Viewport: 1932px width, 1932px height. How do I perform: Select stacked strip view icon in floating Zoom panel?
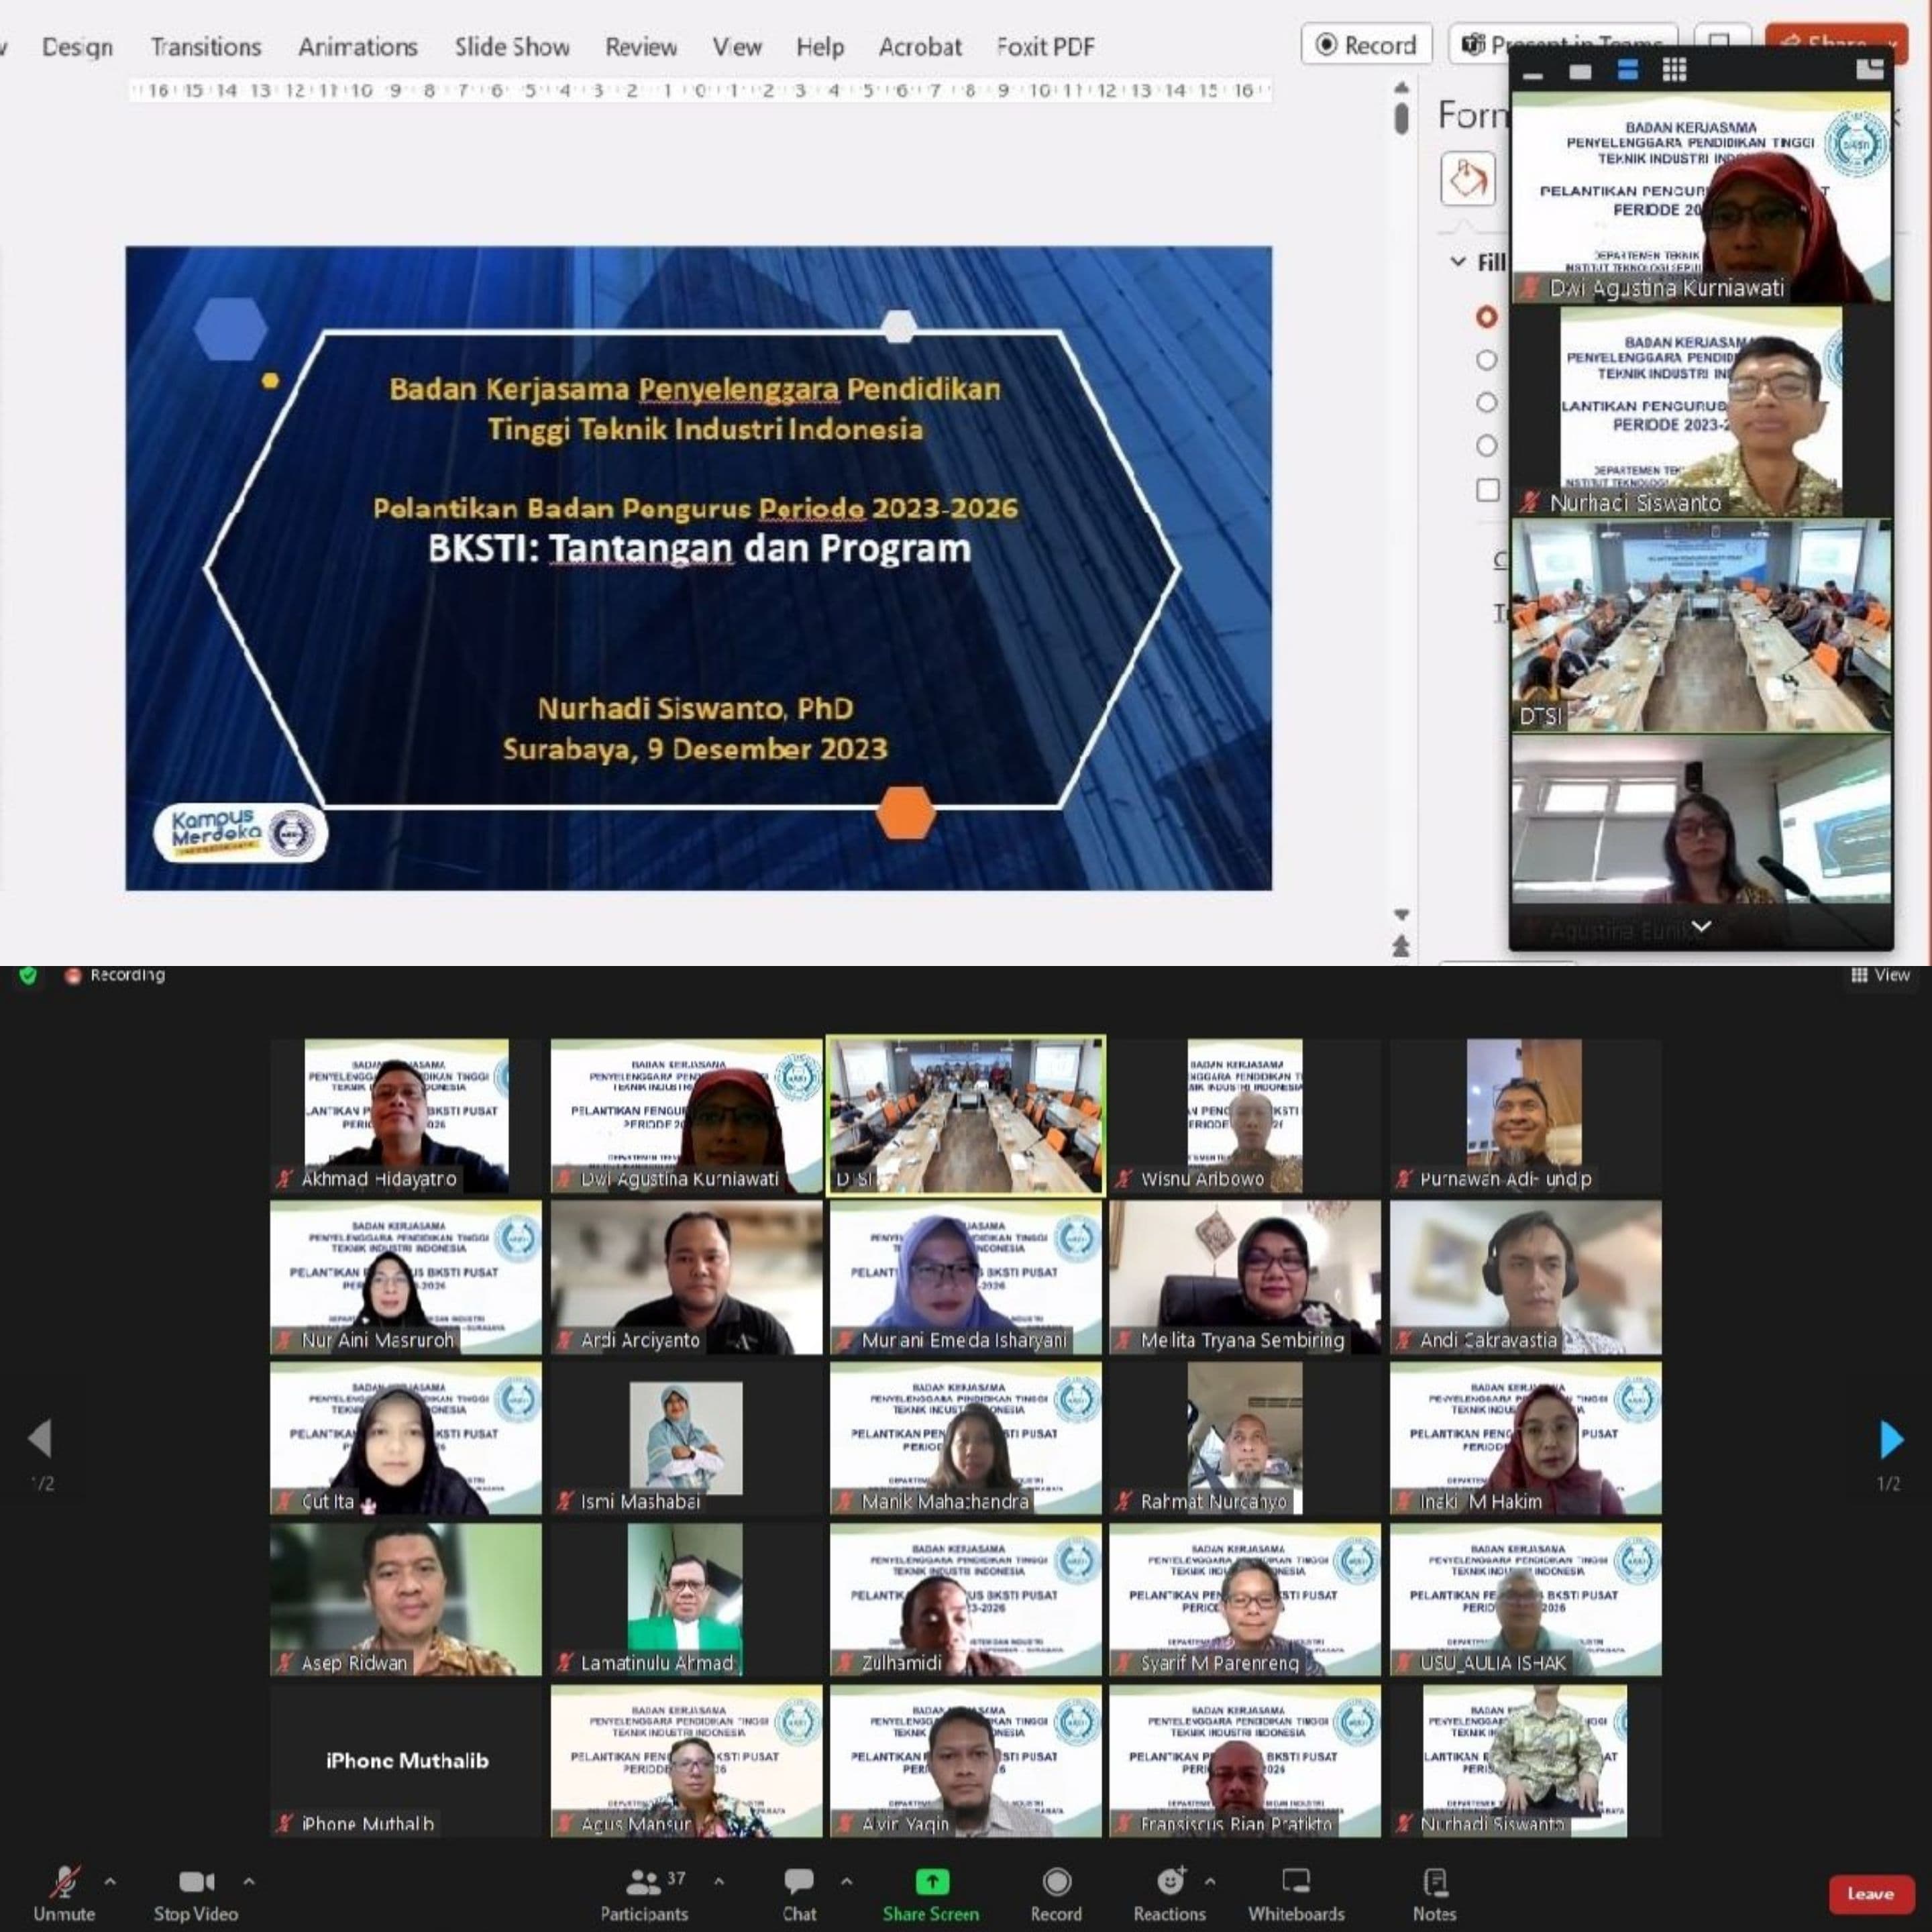pyautogui.click(x=1628, y=70)
